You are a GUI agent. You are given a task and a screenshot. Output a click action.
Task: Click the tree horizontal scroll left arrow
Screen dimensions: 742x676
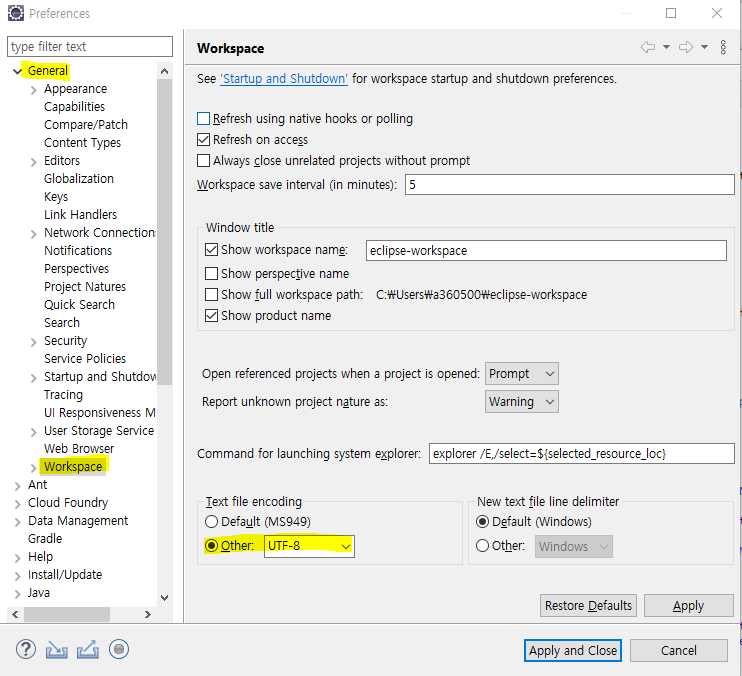click(15, 615)
